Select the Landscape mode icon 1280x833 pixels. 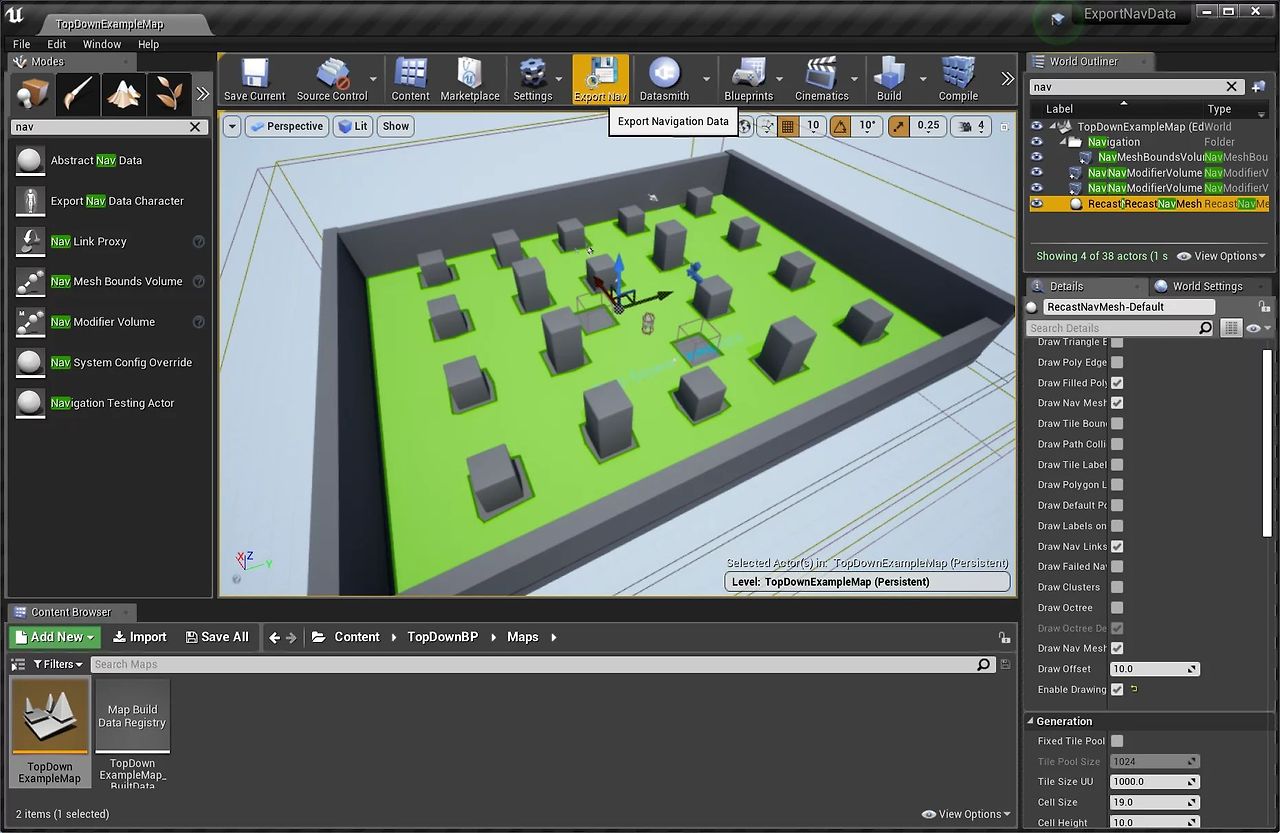(x=124, y=94)
